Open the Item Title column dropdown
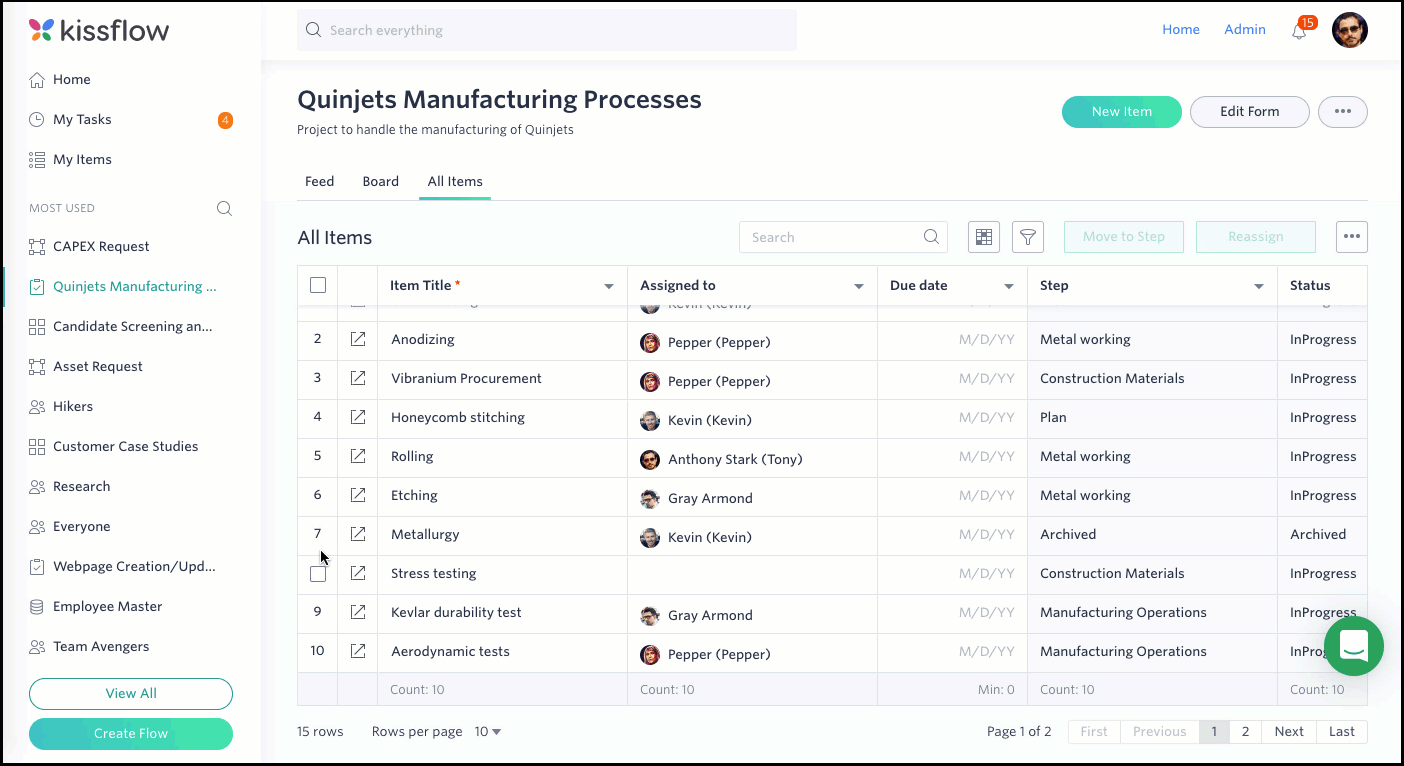 pos(609,287)
